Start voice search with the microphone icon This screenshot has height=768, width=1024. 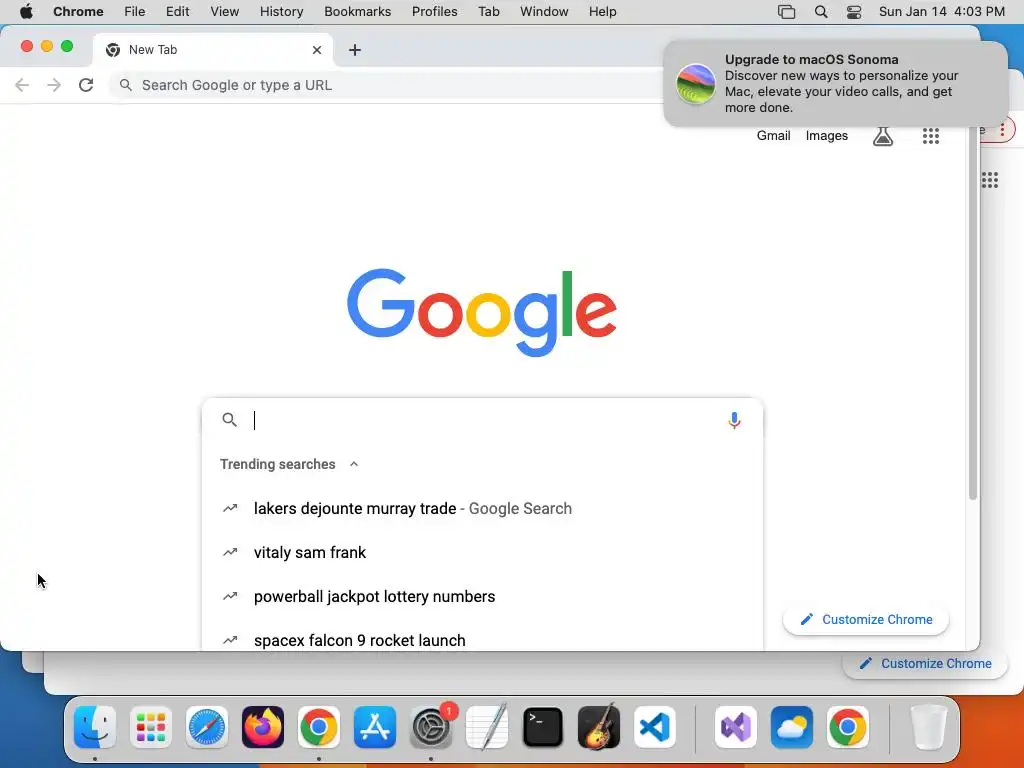[734, 420]
